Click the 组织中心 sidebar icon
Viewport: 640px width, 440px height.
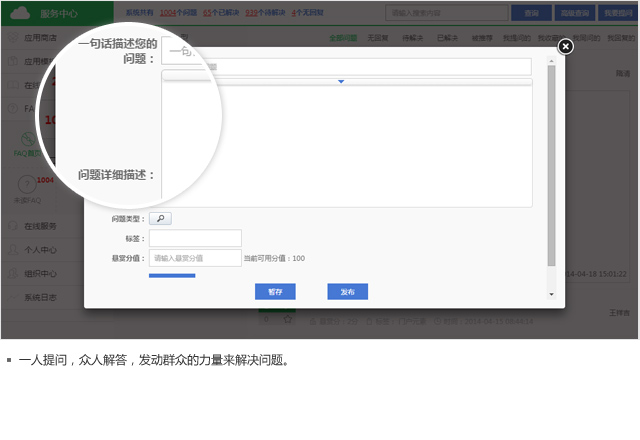pyautogui.click(x=12, y=274)
